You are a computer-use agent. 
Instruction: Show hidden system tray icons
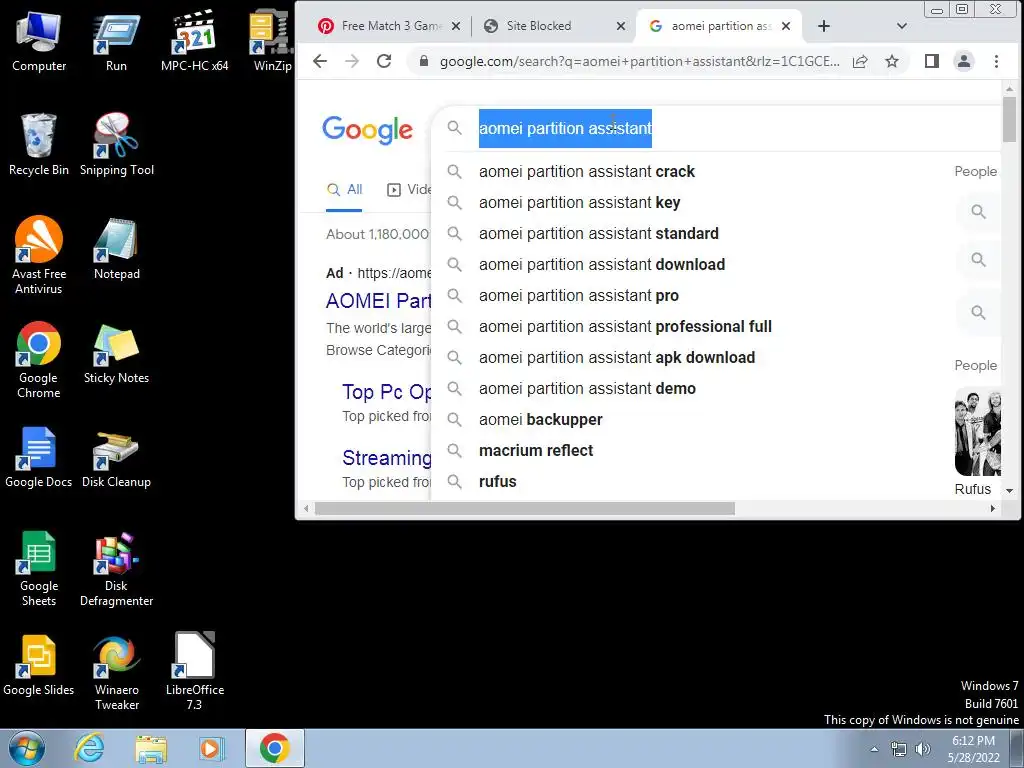pyautogui.click(x=874, y=749)
